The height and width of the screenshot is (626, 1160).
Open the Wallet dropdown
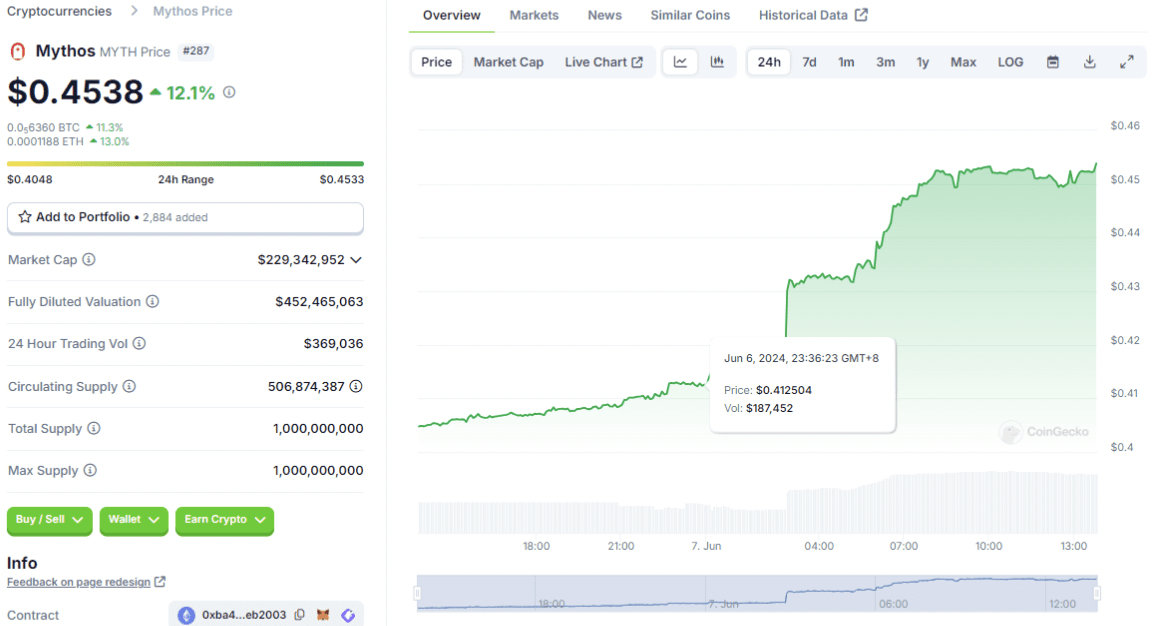click(133, 520)
